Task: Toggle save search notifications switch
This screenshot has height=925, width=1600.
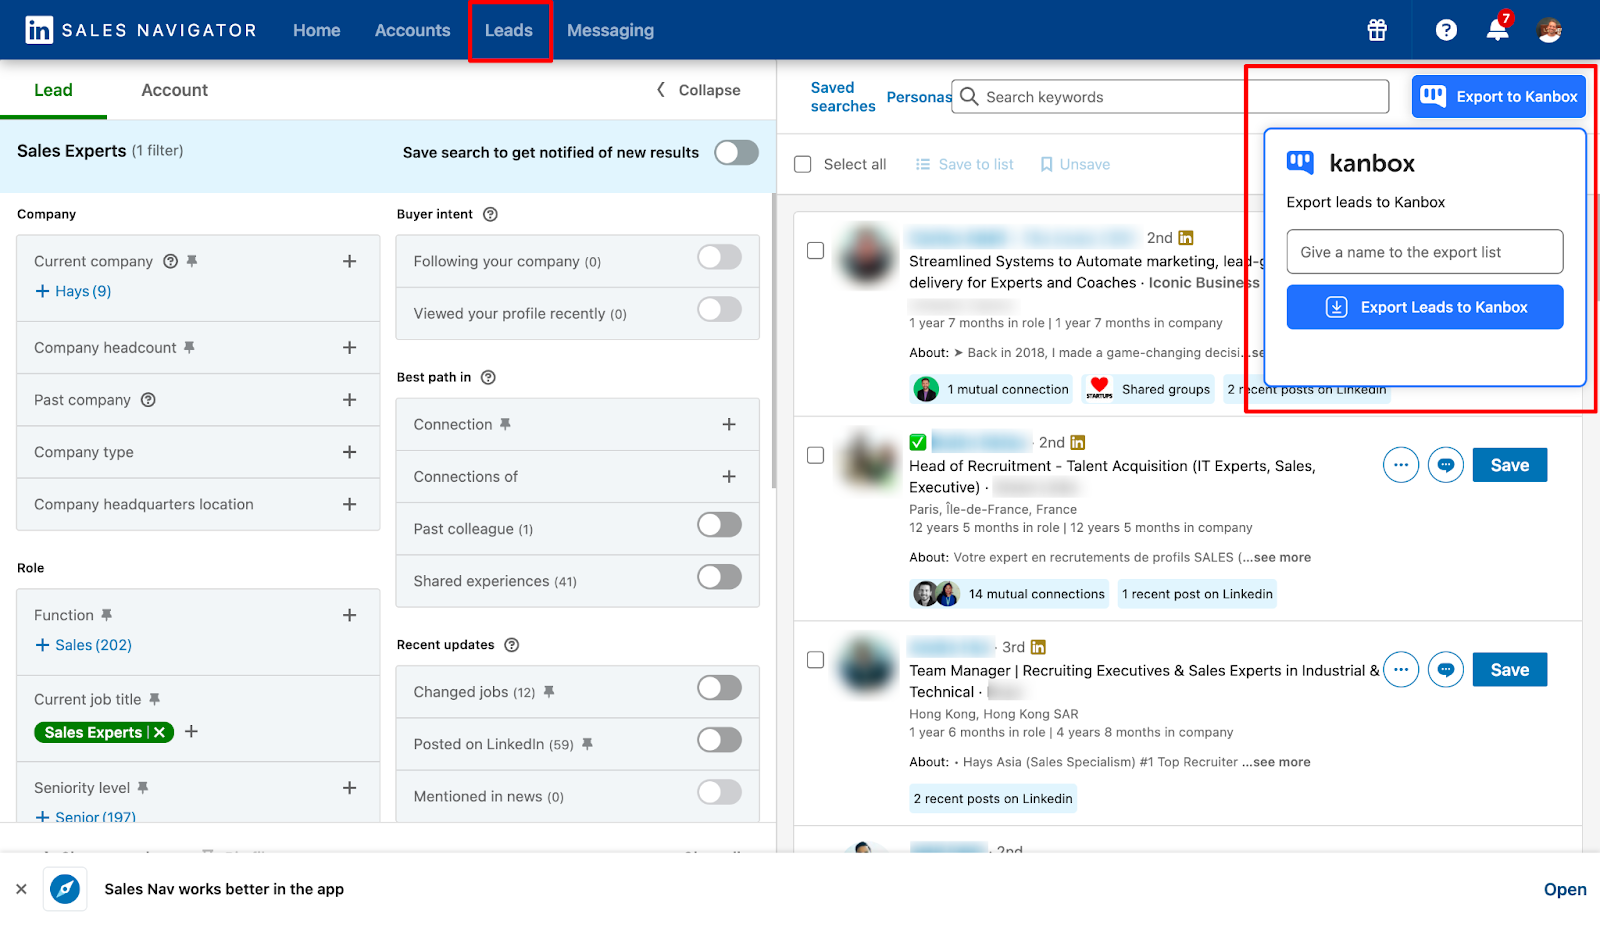Action: [x=737, y=152]
